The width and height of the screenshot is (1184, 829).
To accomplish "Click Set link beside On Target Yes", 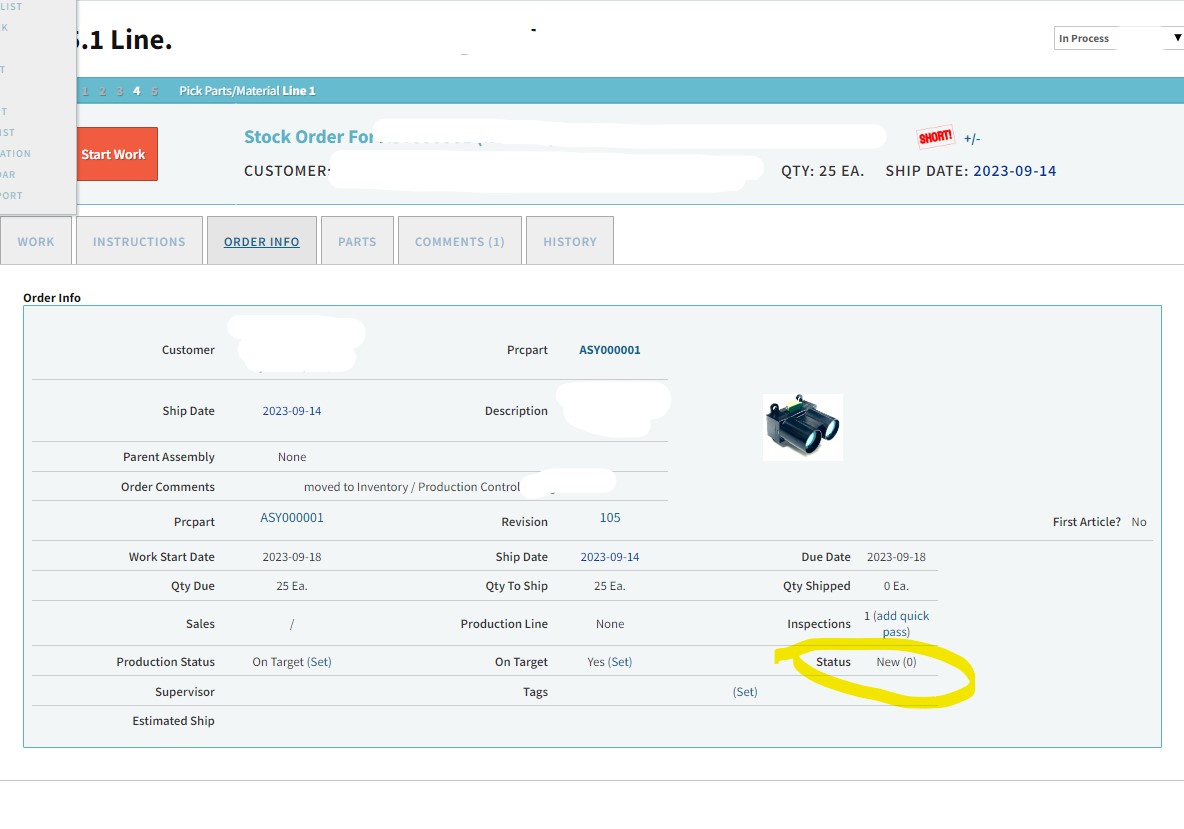I will point(620,661).
